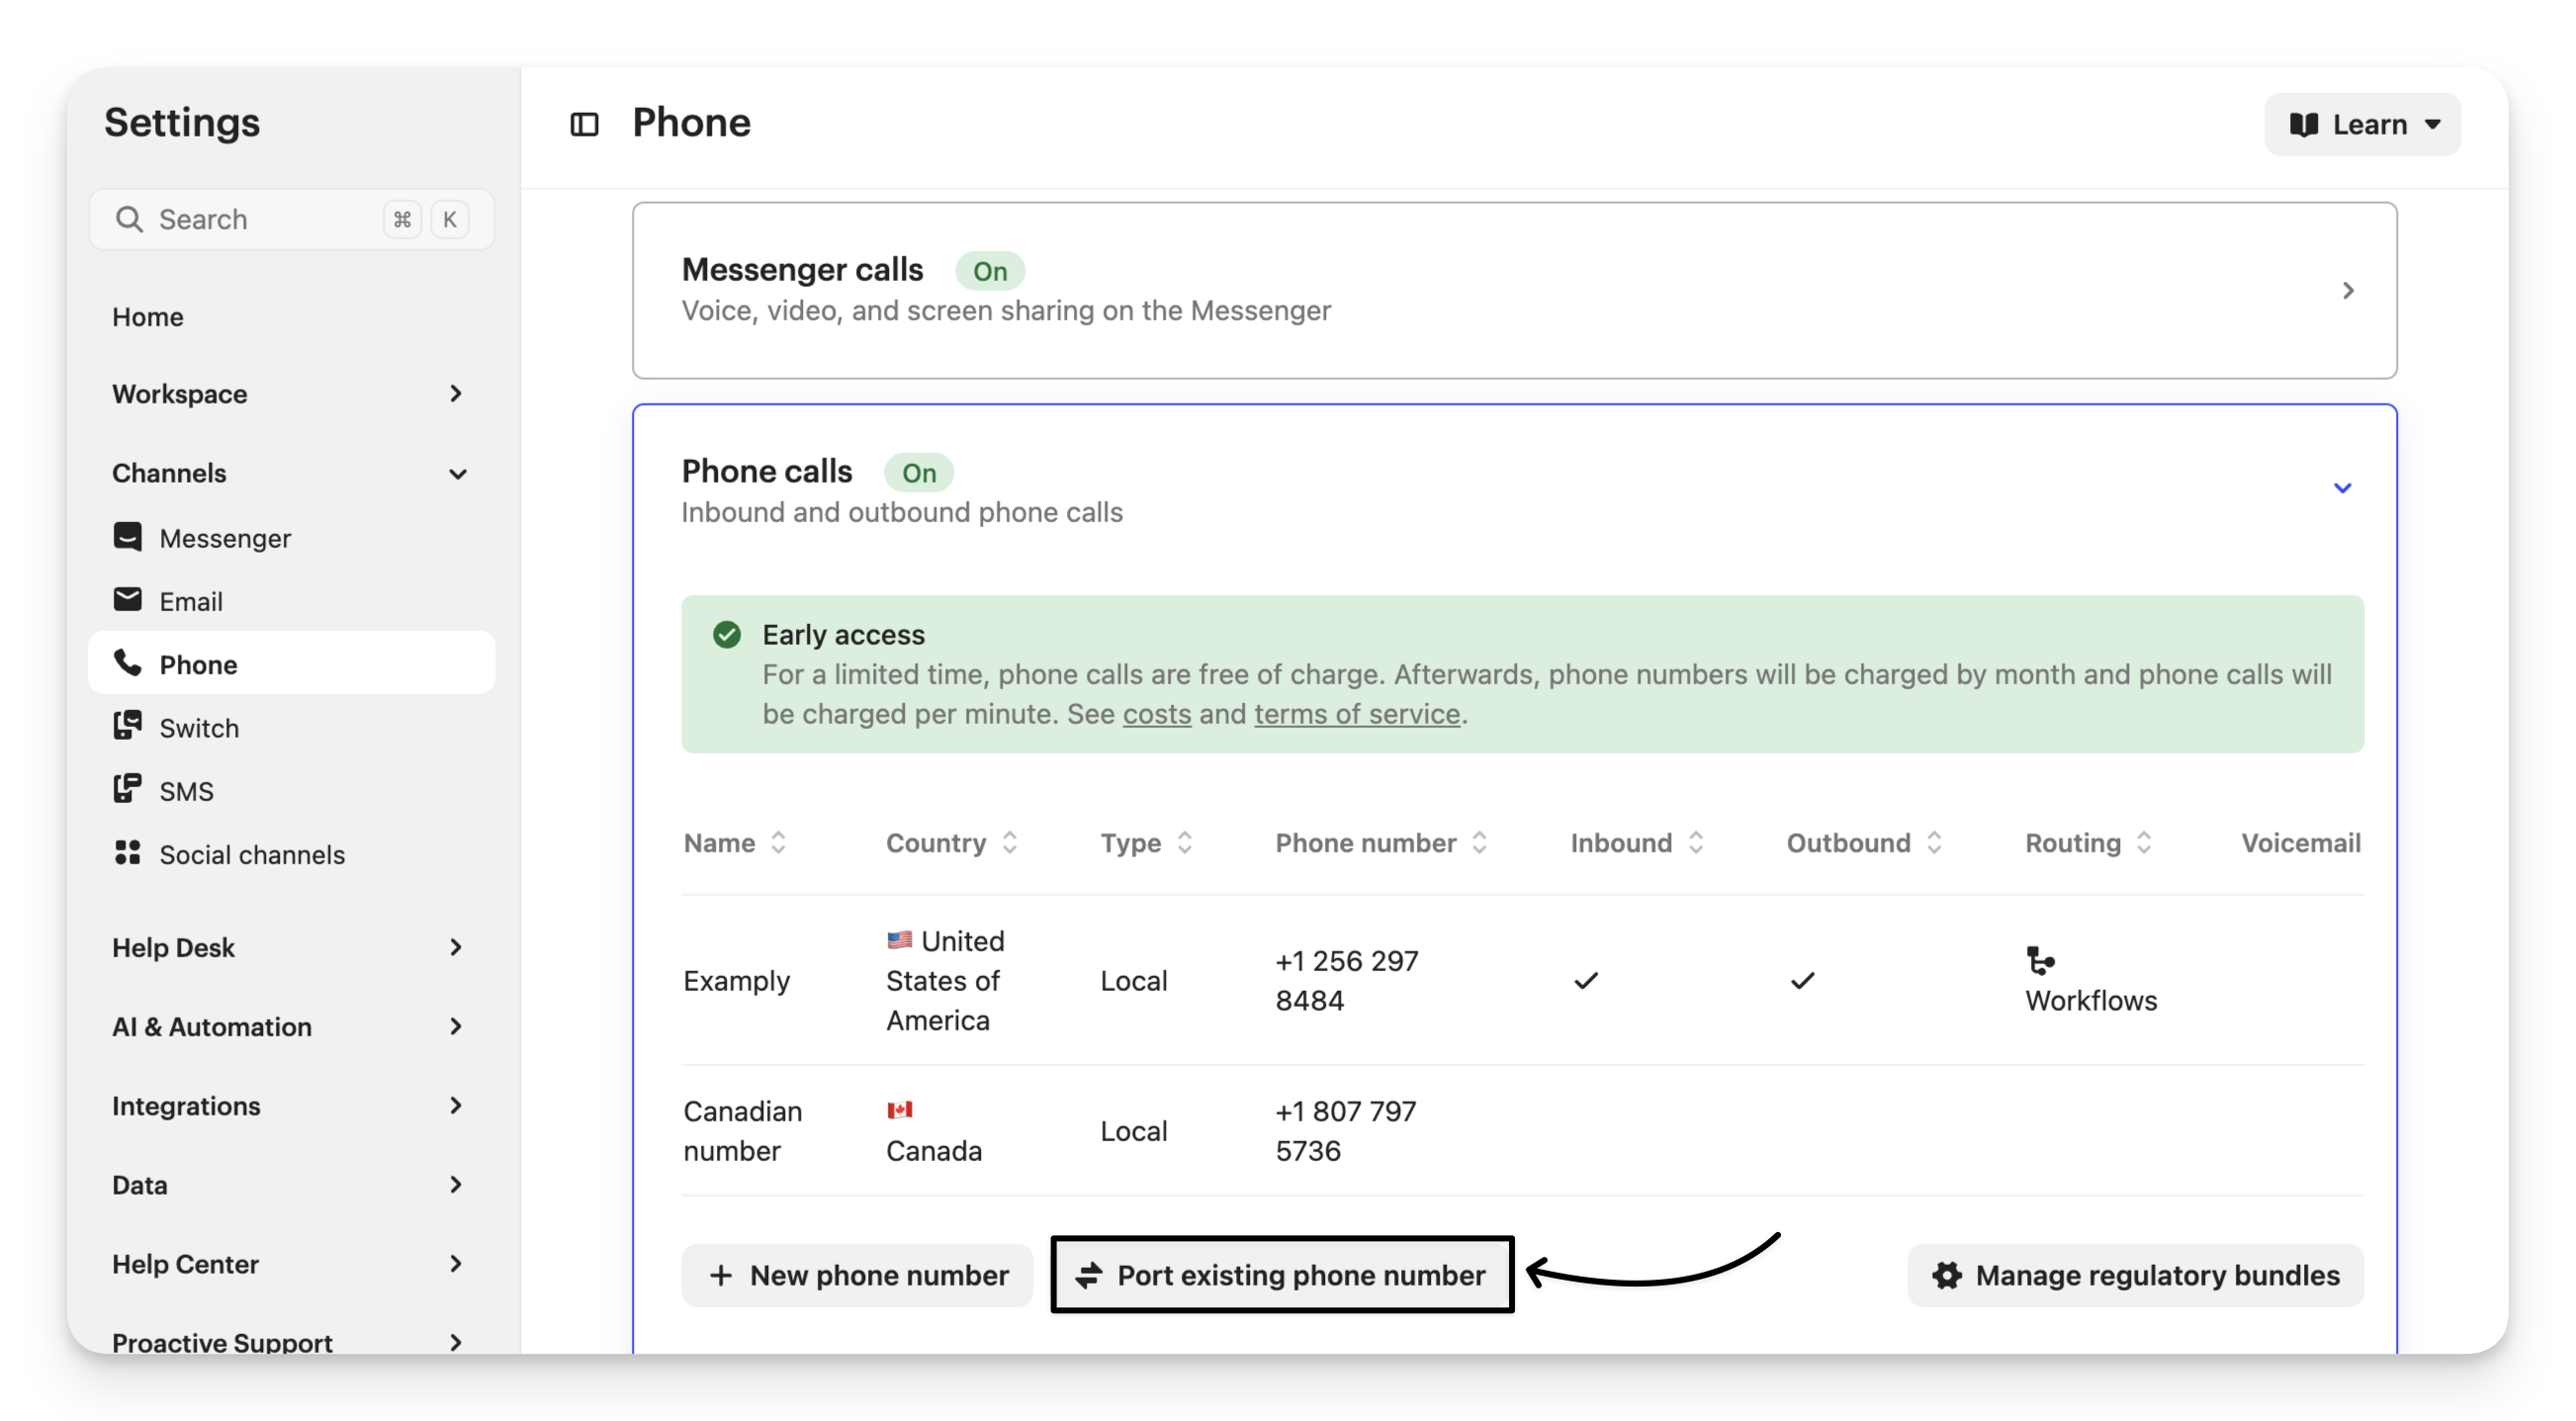The width and height of the screenshot is (2576, 1421).
Task: Click the Examply inbound checkmark
Action: [1587, 981]
